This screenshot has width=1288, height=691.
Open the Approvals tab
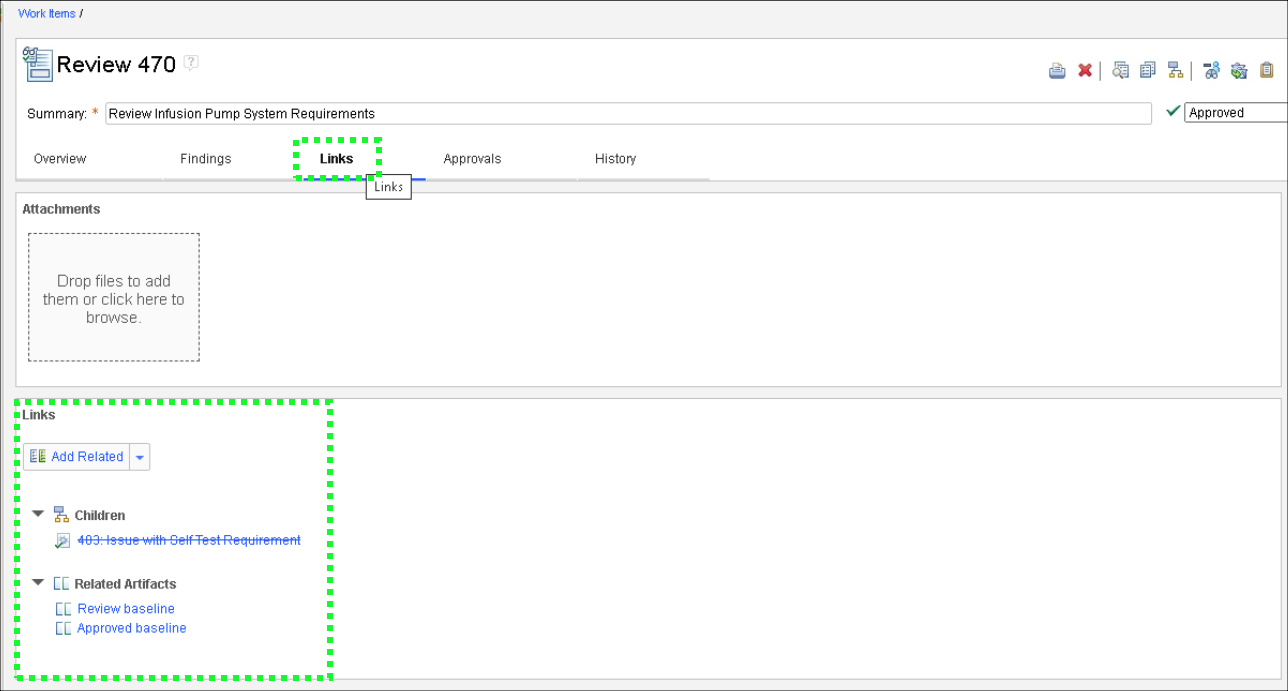click(x=472, y=159)
